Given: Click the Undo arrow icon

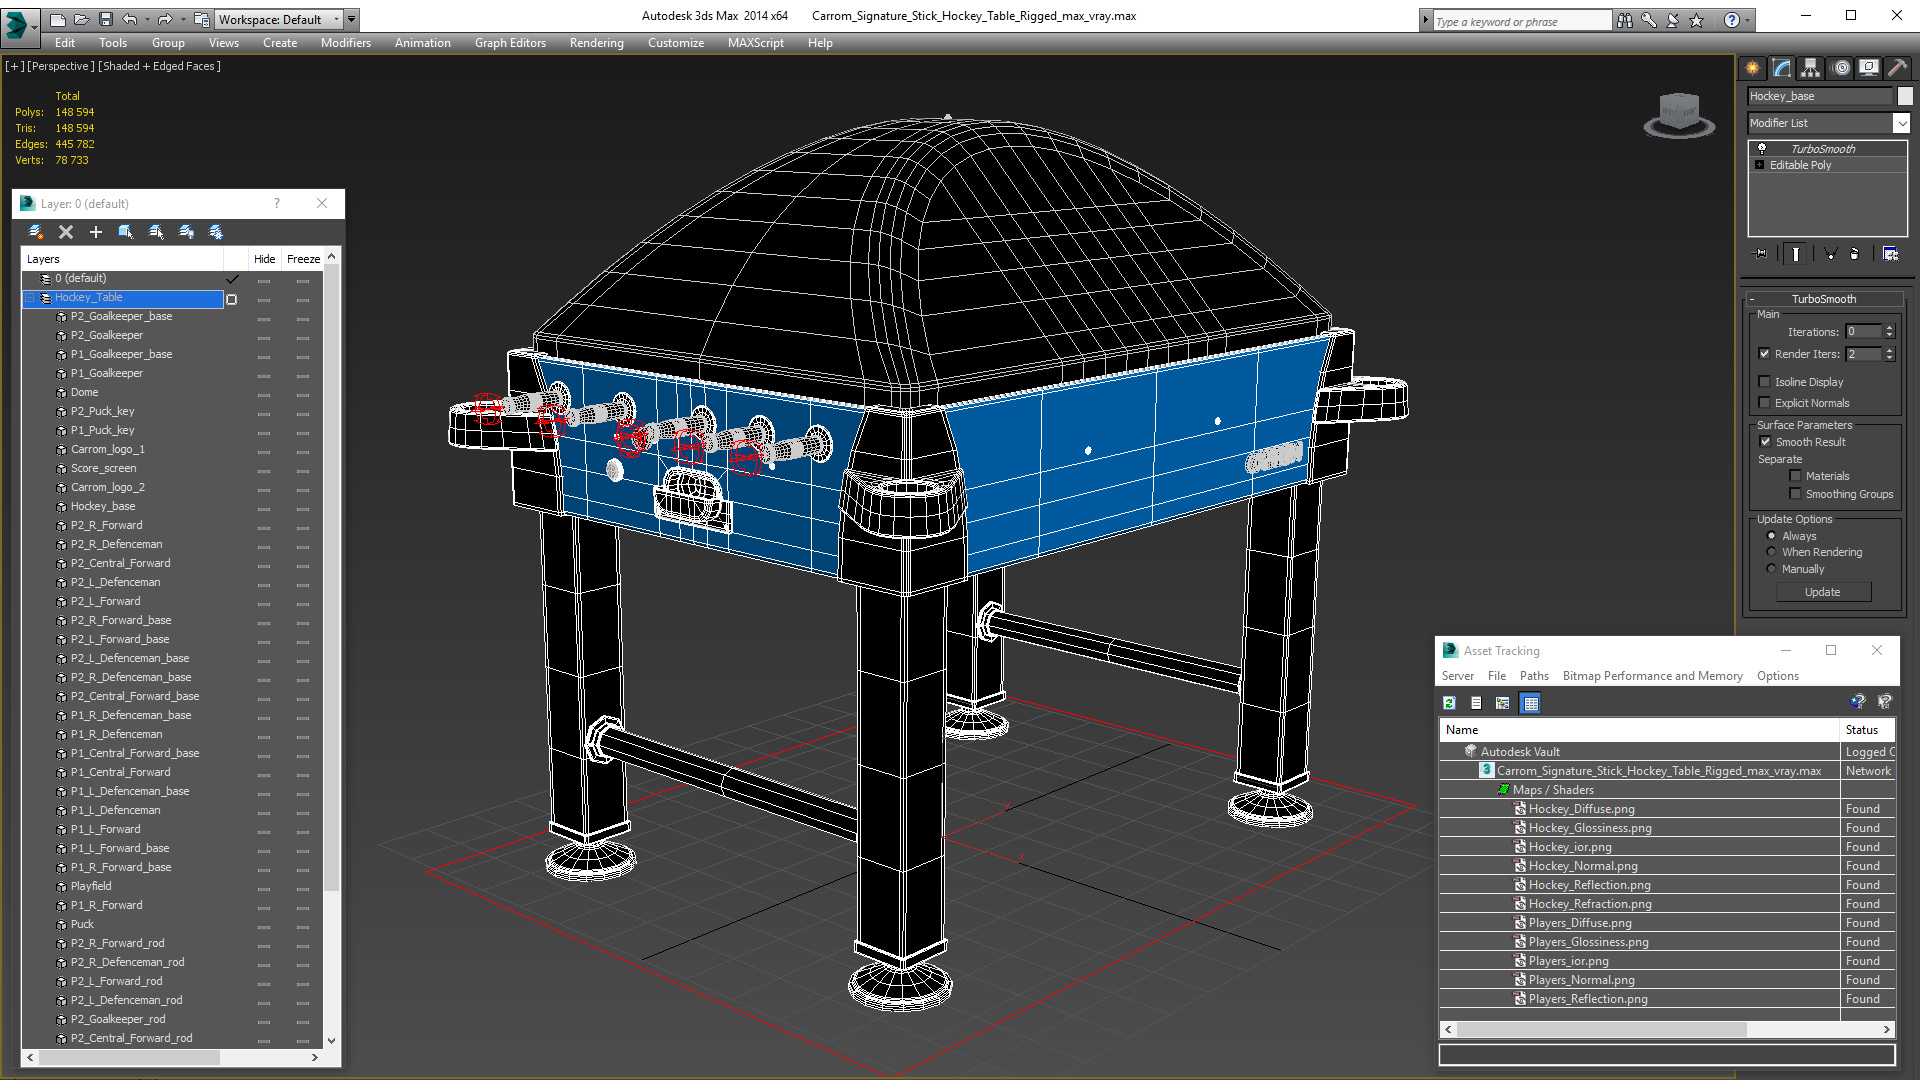Looking at the screenshot, I should (130, 19).
